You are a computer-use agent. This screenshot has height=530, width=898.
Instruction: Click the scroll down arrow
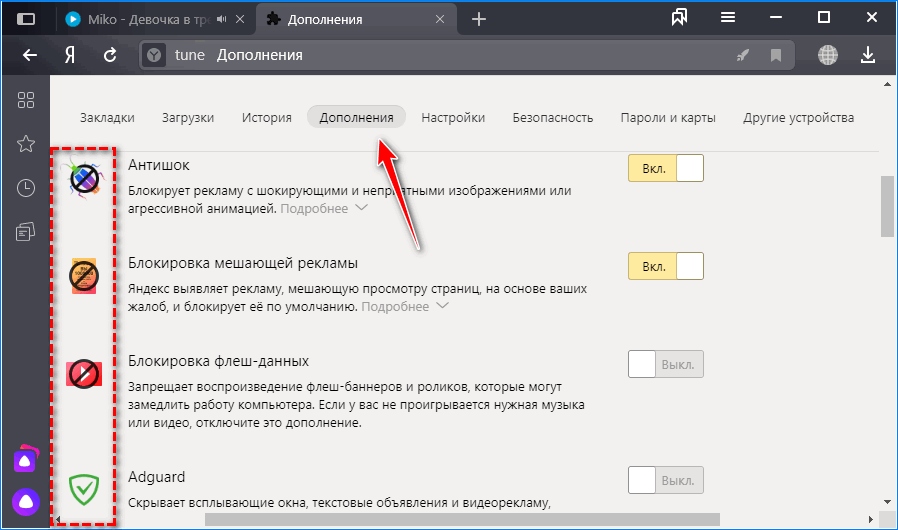point(887,502)
